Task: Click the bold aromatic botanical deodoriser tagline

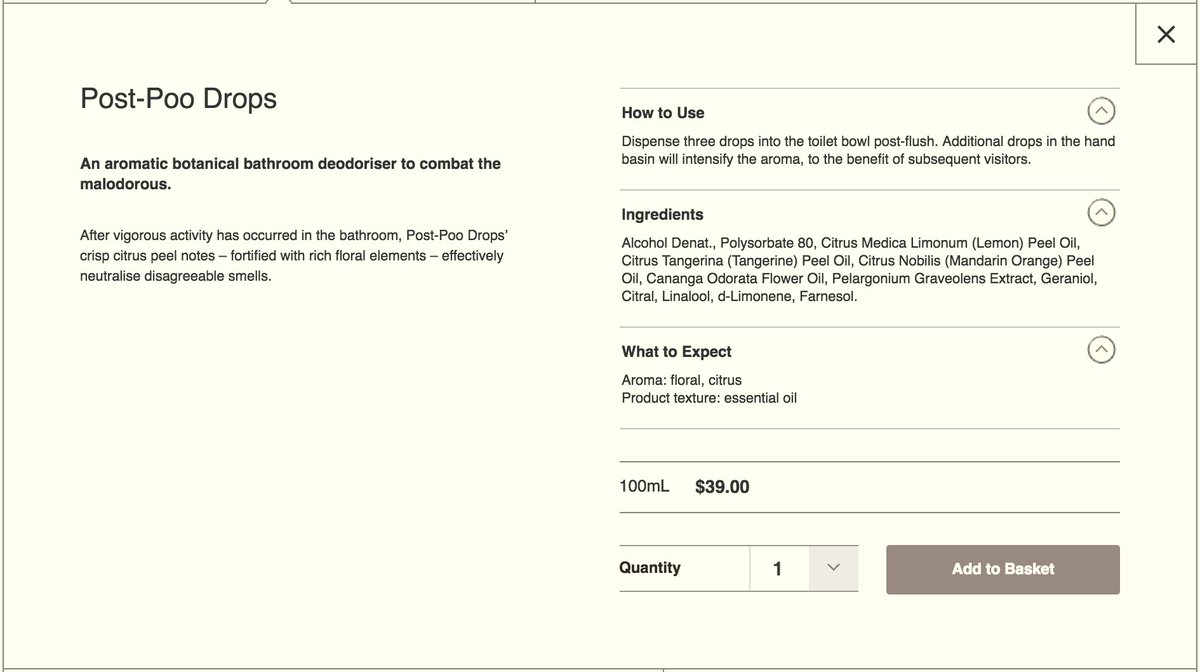Action: (x=290, y=174)
